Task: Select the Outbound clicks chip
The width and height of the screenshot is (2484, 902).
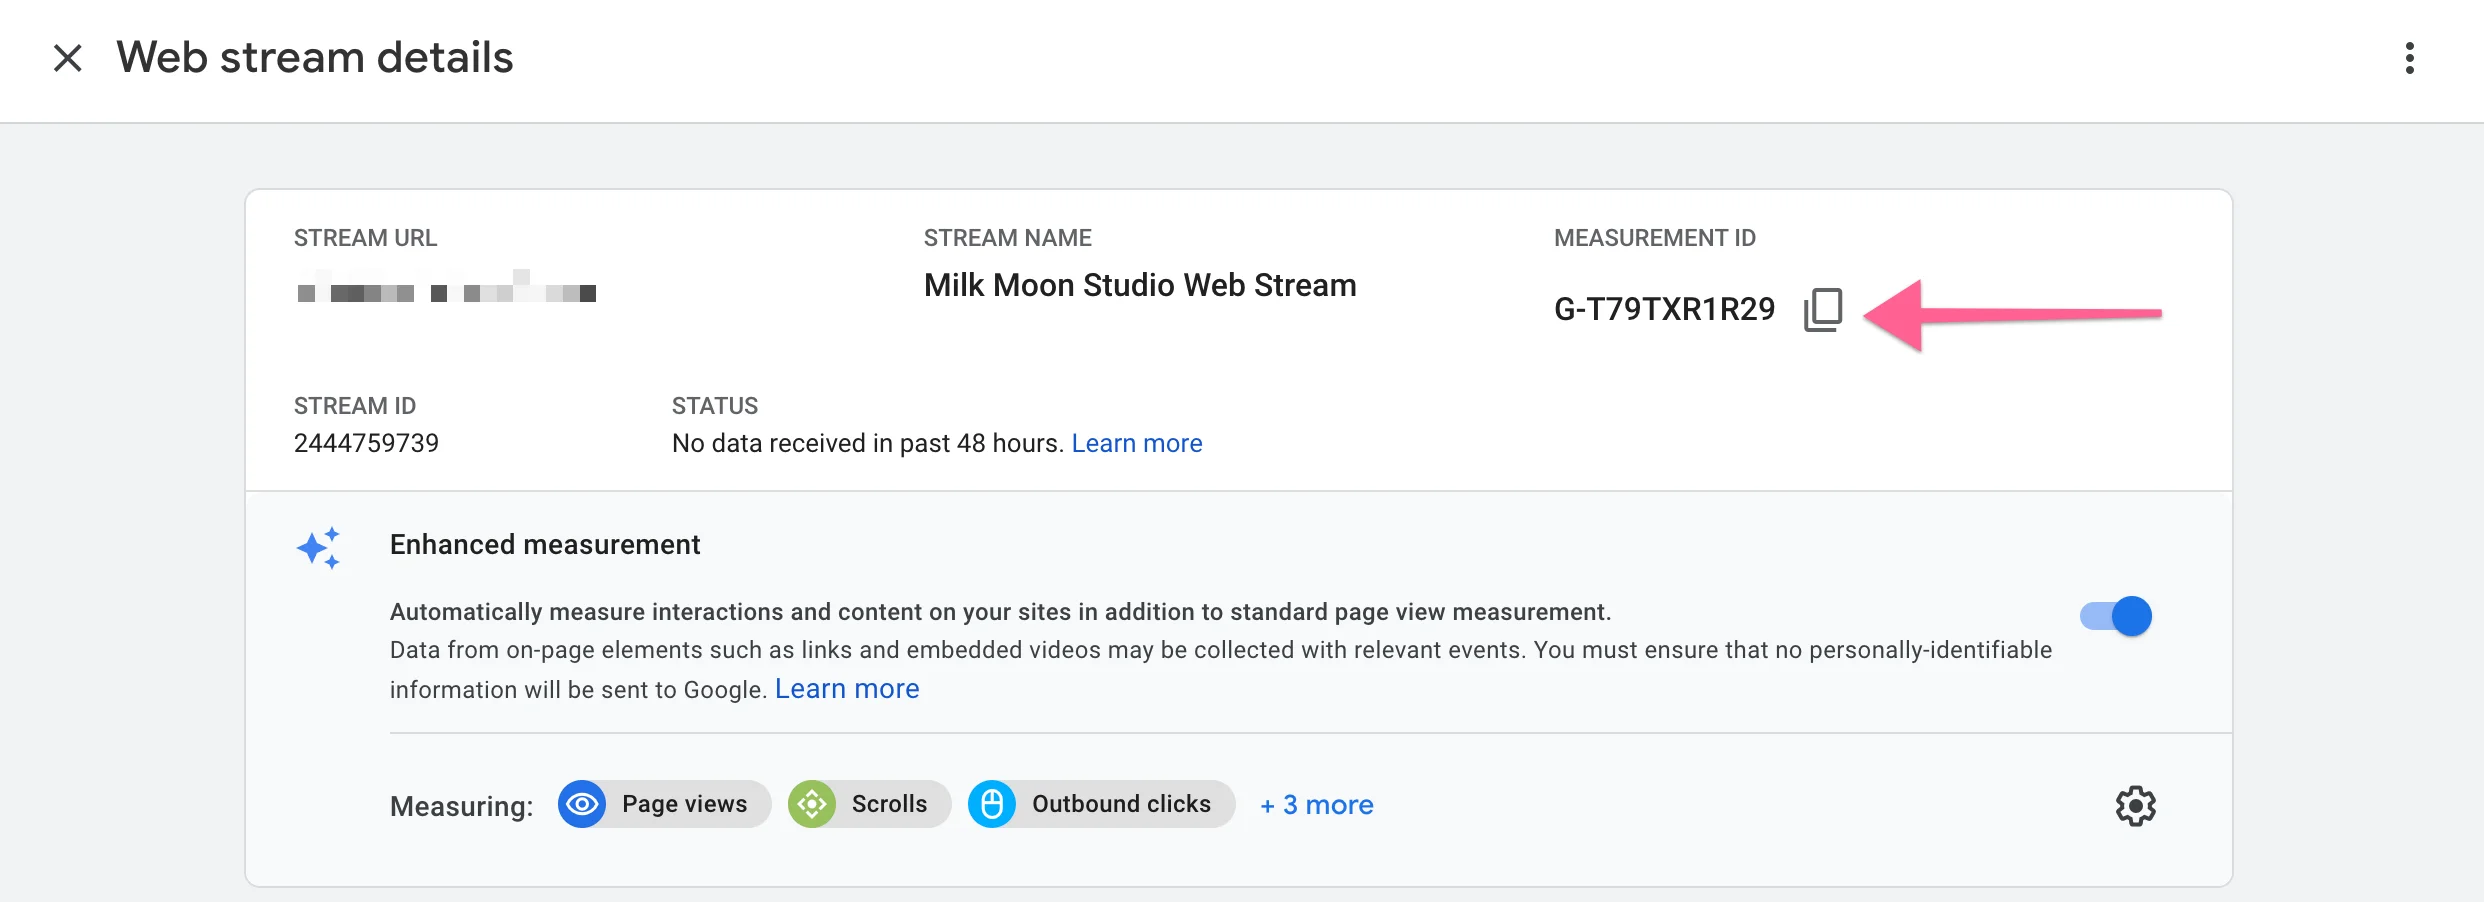Action: tap(1099, 804)
